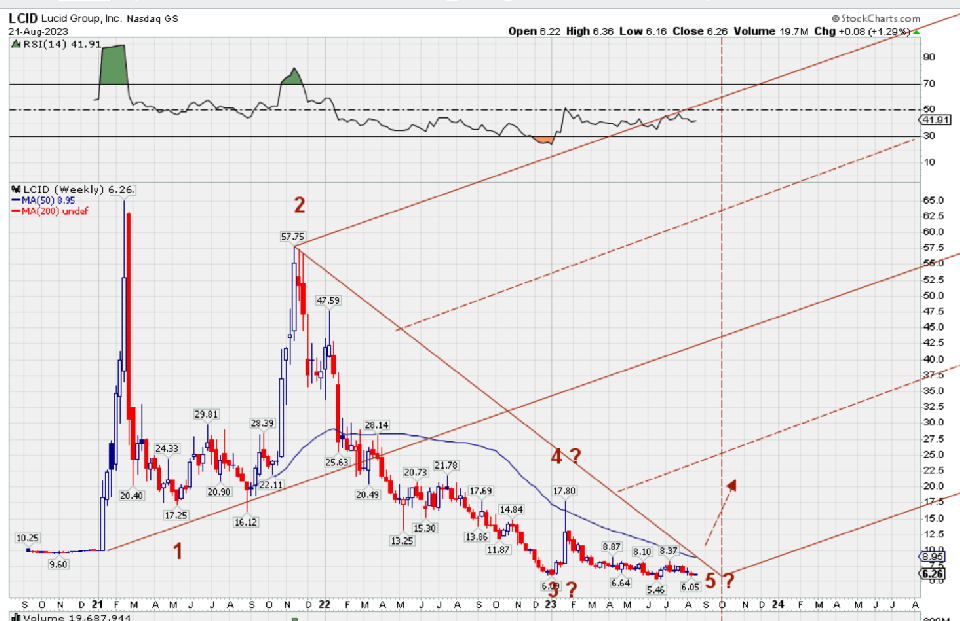Click the Open 6.22 value

pos(534,31)
